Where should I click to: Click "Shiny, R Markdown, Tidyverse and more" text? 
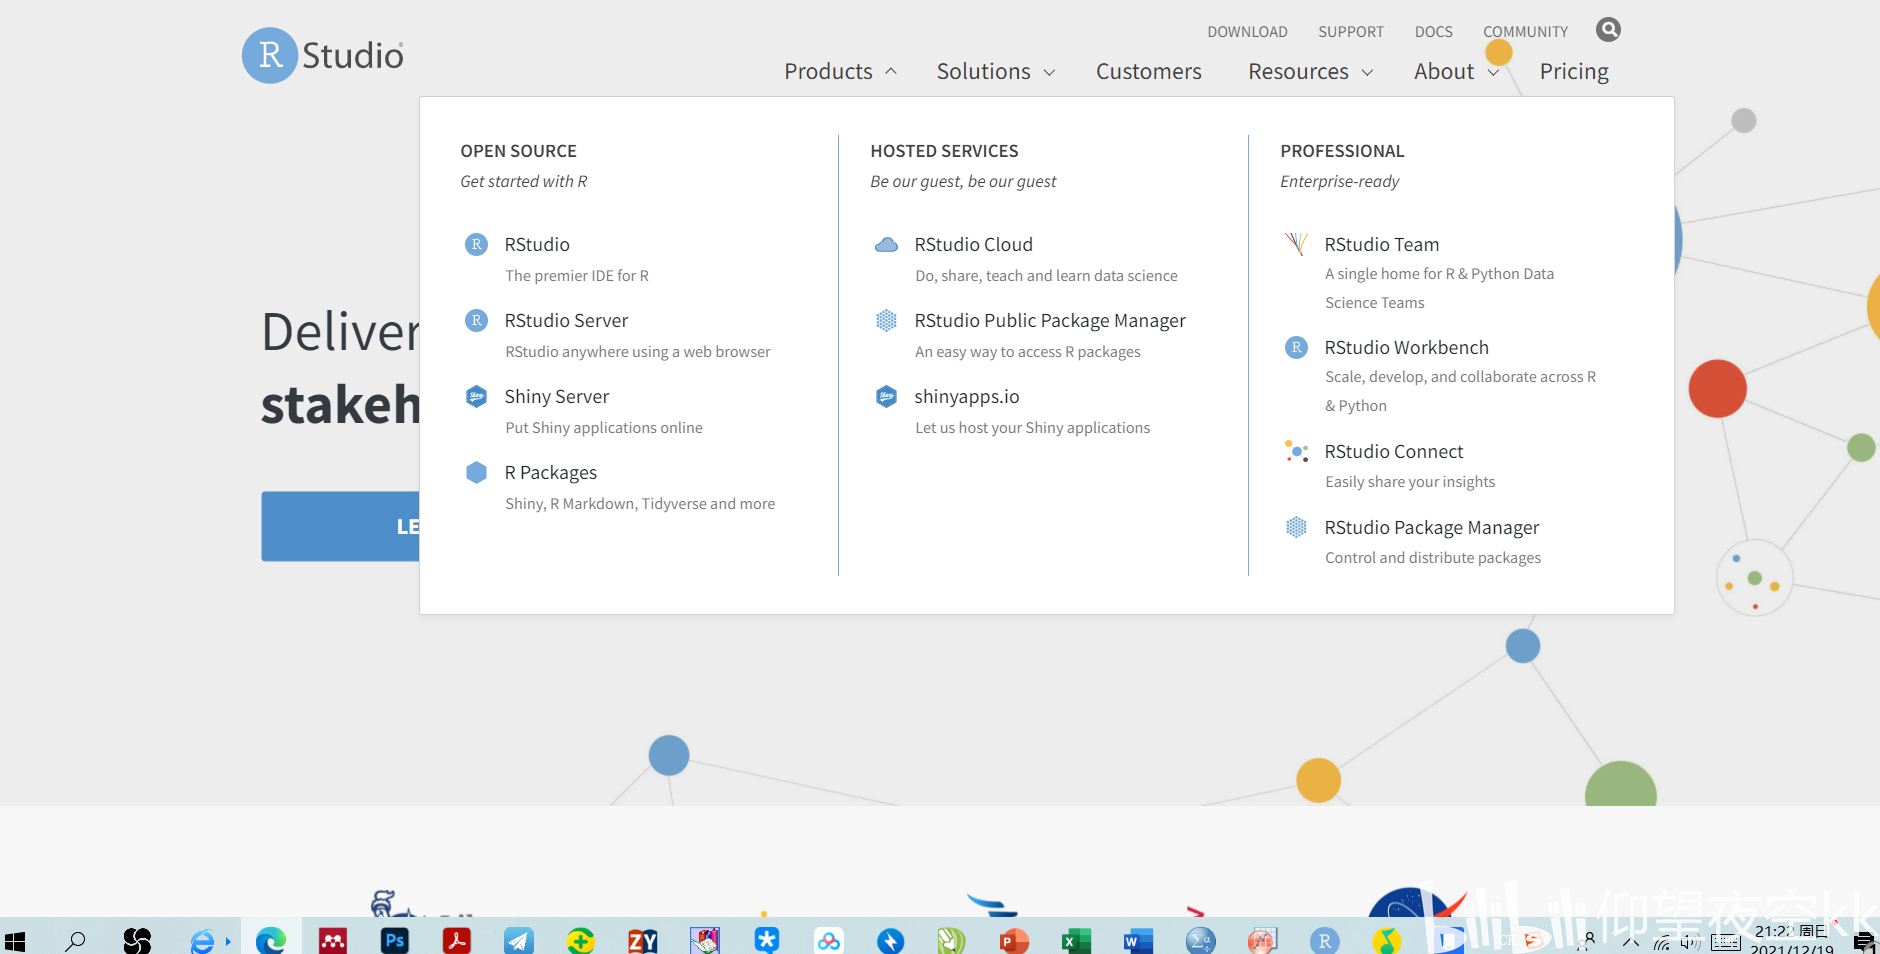coord(640,504)
